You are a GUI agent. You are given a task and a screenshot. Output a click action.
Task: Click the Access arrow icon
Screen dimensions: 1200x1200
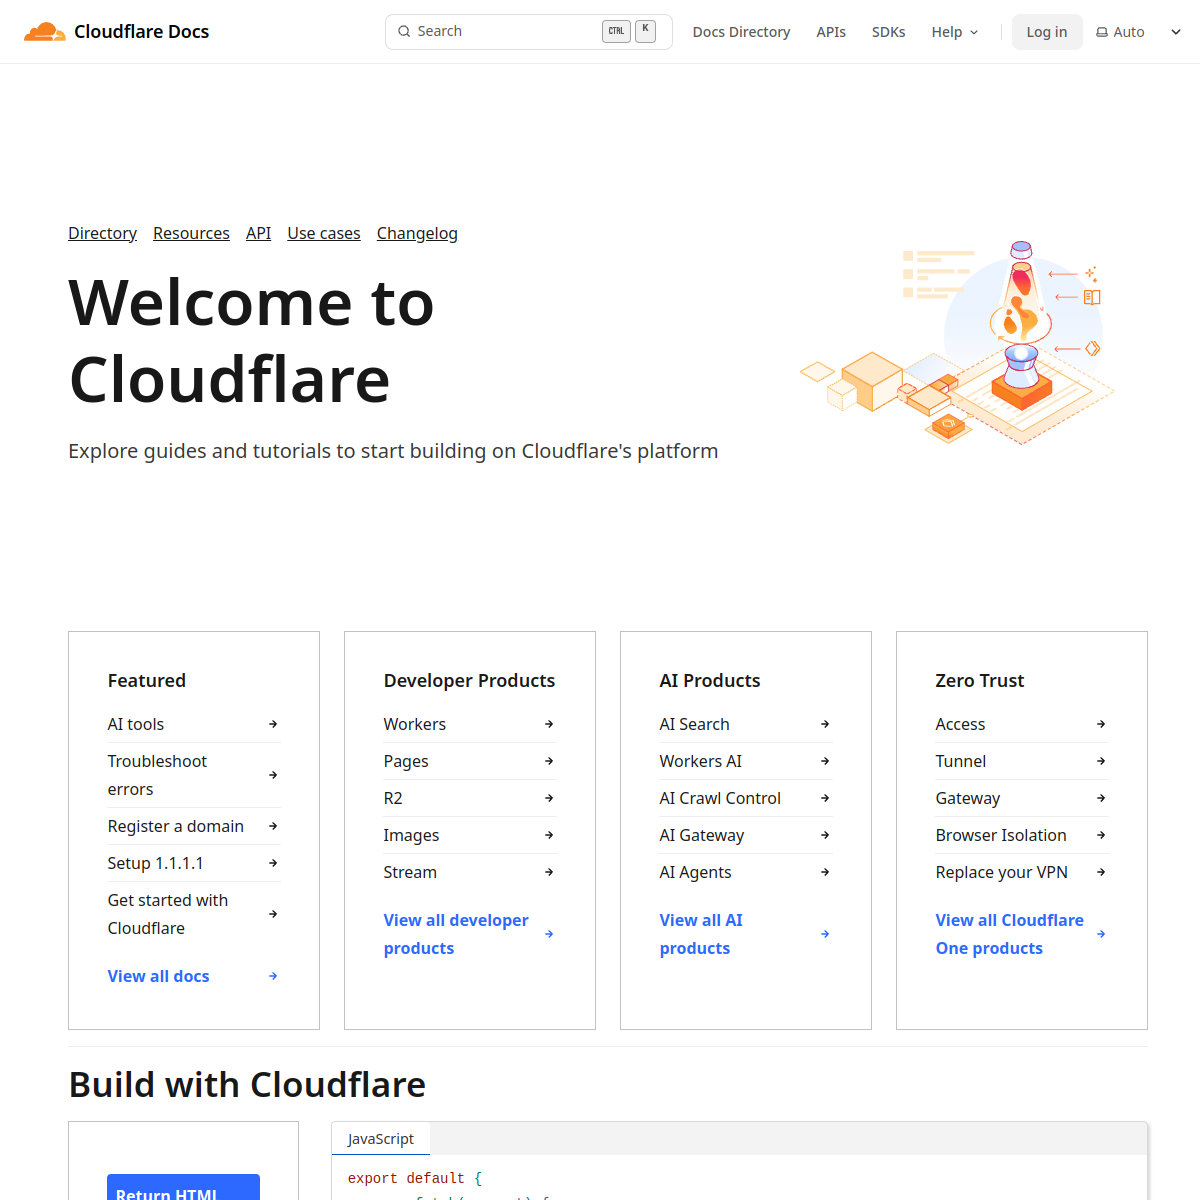[1100, 723]
